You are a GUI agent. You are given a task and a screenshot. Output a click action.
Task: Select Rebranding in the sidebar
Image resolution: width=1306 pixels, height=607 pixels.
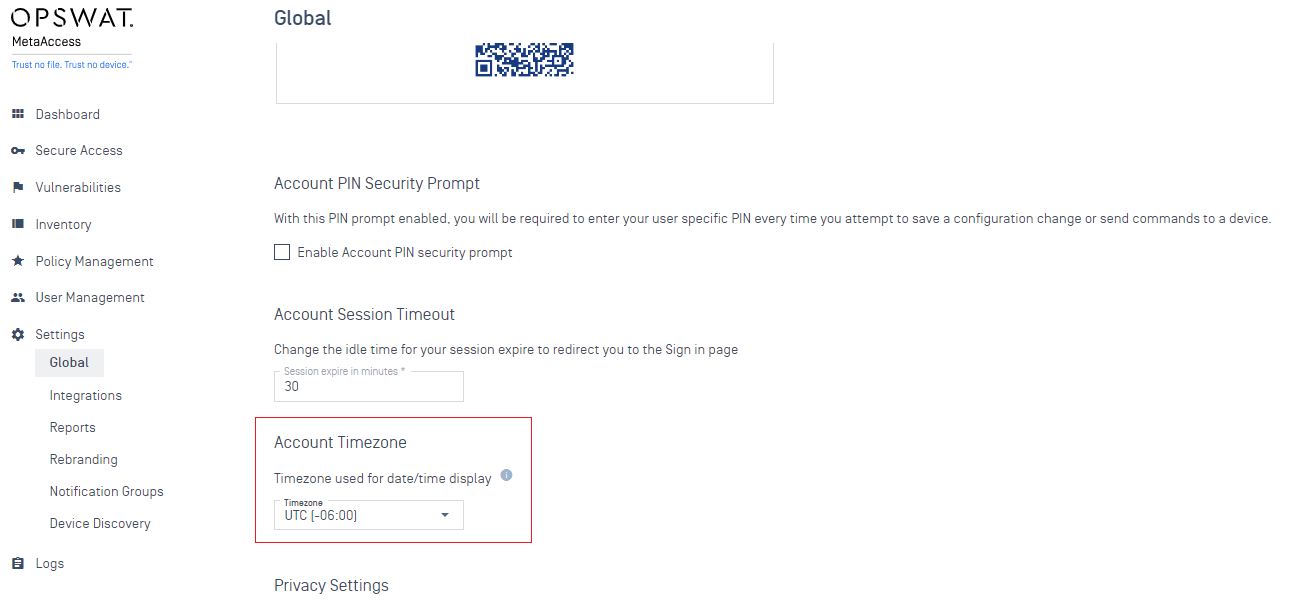84,460
